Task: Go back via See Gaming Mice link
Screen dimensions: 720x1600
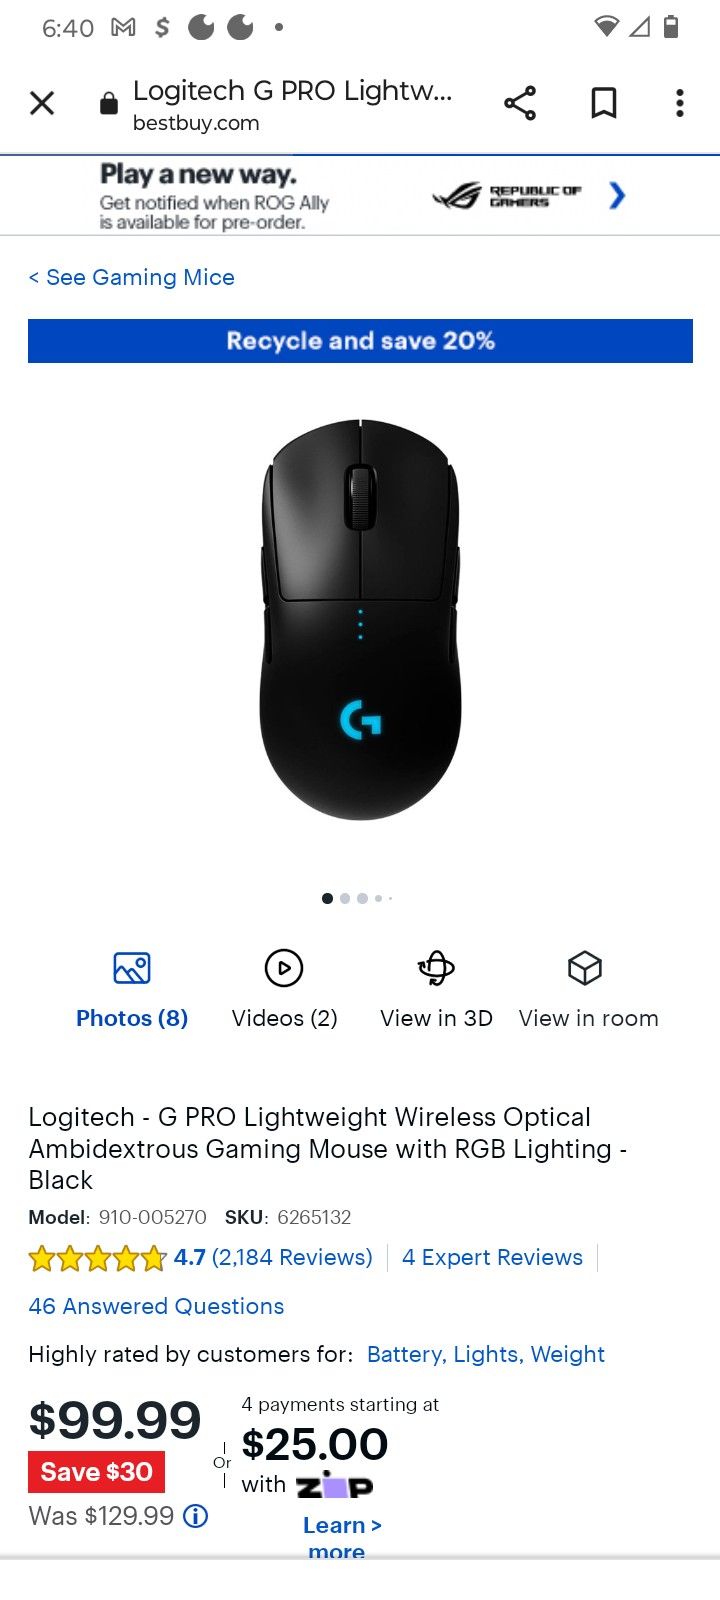Action: pos(131,277)
